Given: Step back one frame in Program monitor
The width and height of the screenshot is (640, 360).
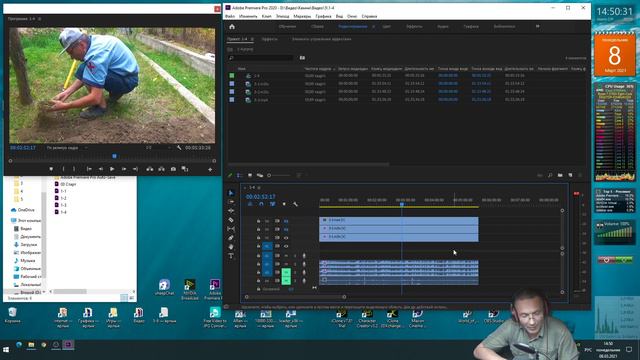Looking at the screenshot, I should coord(100,169).
